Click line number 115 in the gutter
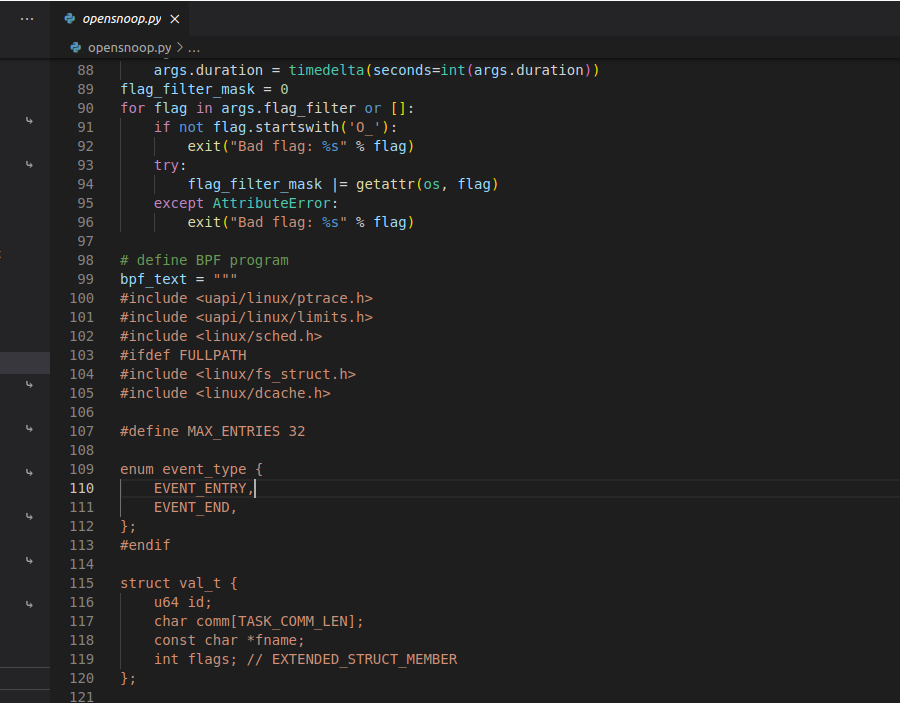The height and width of the screenshot is (703, 900). pyautogui.click(x=82, y=584)
